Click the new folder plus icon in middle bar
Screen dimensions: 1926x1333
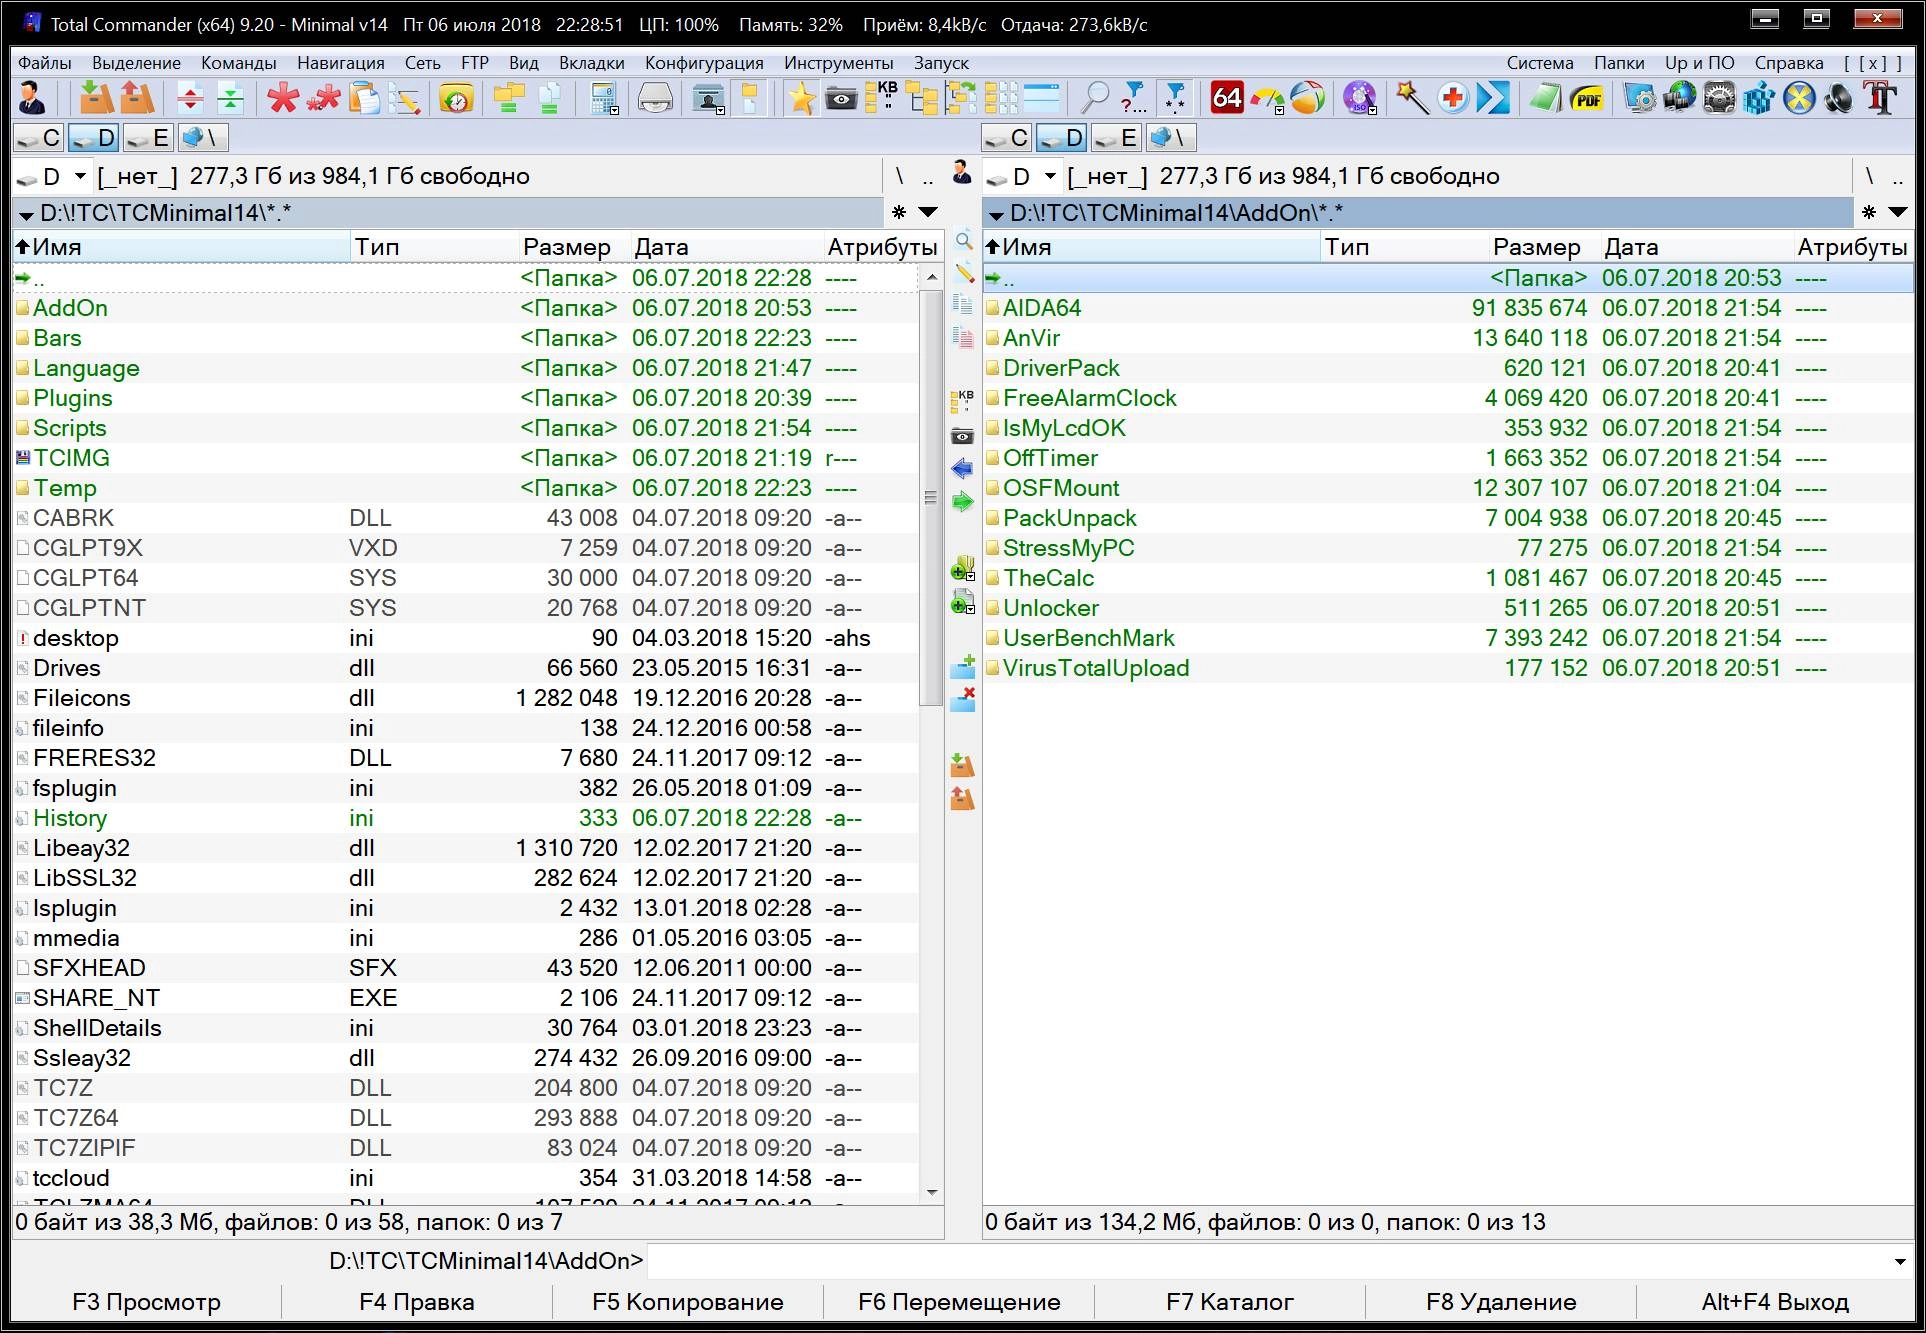point(963,666)
